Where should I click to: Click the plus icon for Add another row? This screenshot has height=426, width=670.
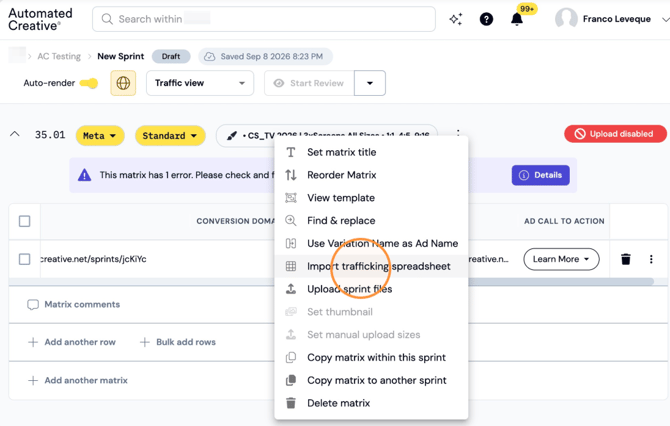coord(33,342)
